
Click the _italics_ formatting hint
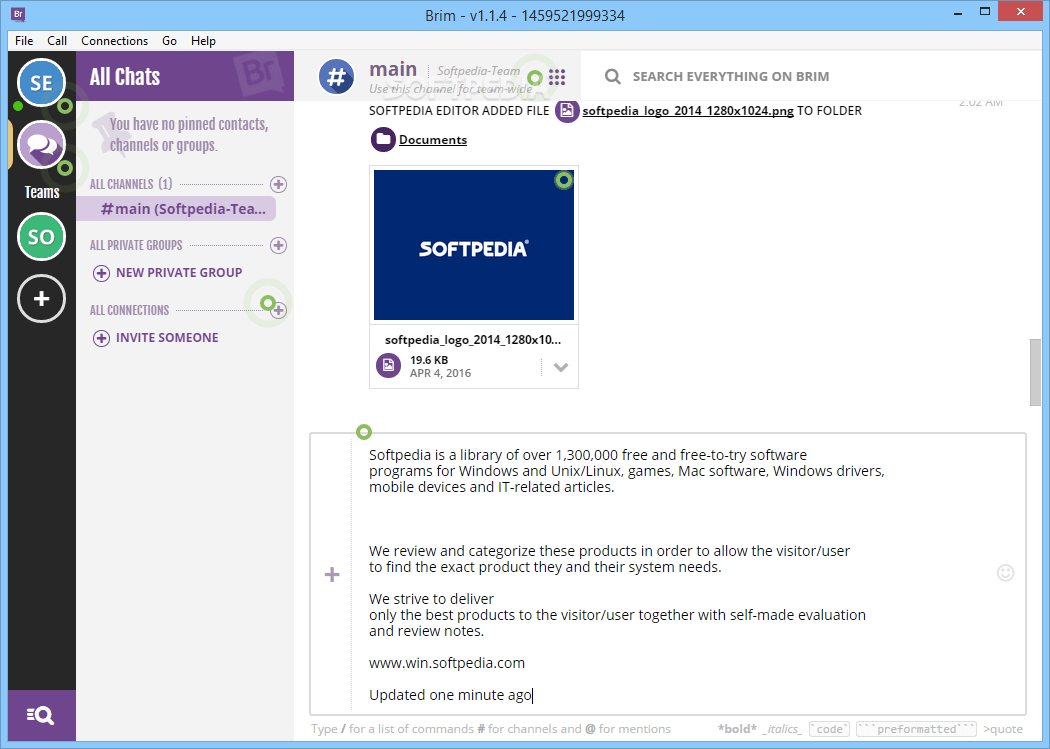(x=781, y=729)
